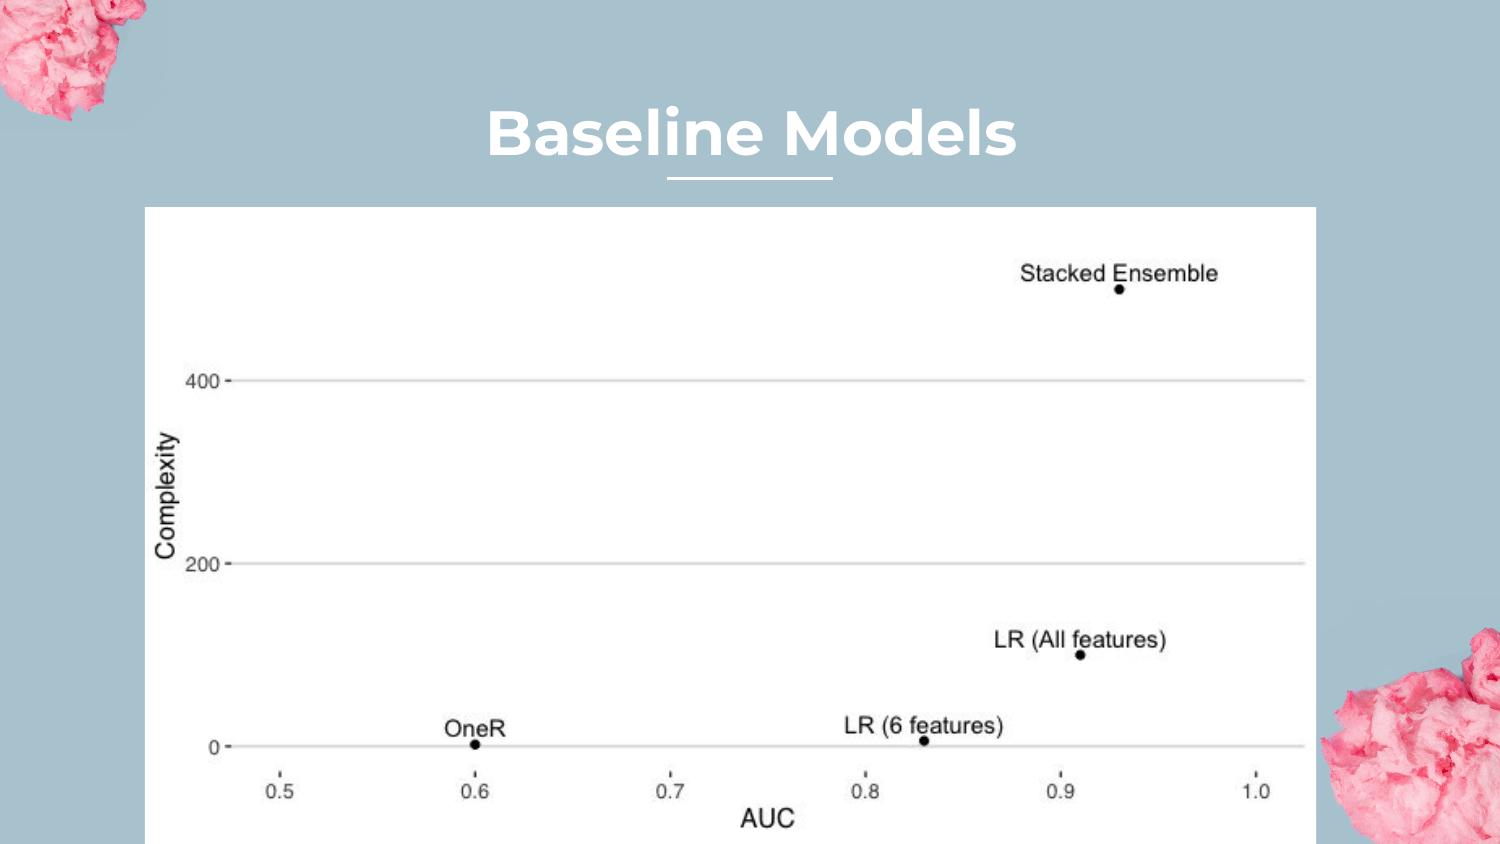Image resolution: width=1500 pixels, height=844 pixels.
Task: Click the white underline beneath the title
Action: tap(750, 178)
